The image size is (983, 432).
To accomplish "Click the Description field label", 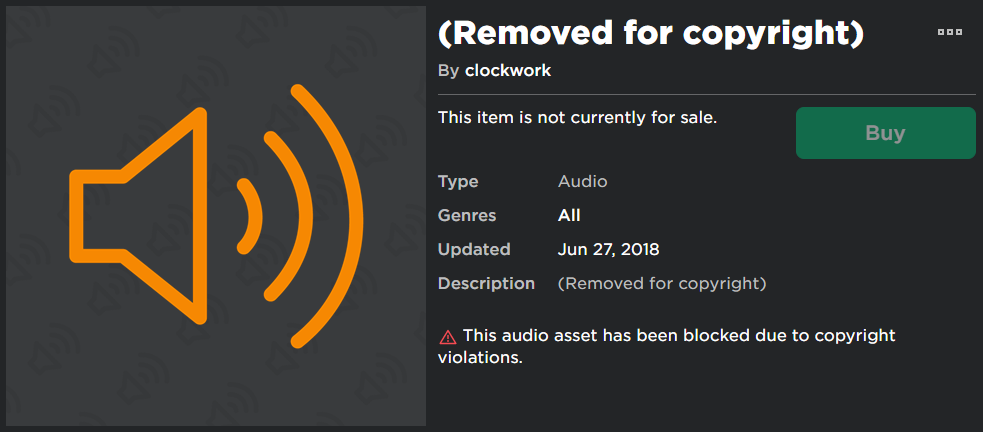I will 486,283.
